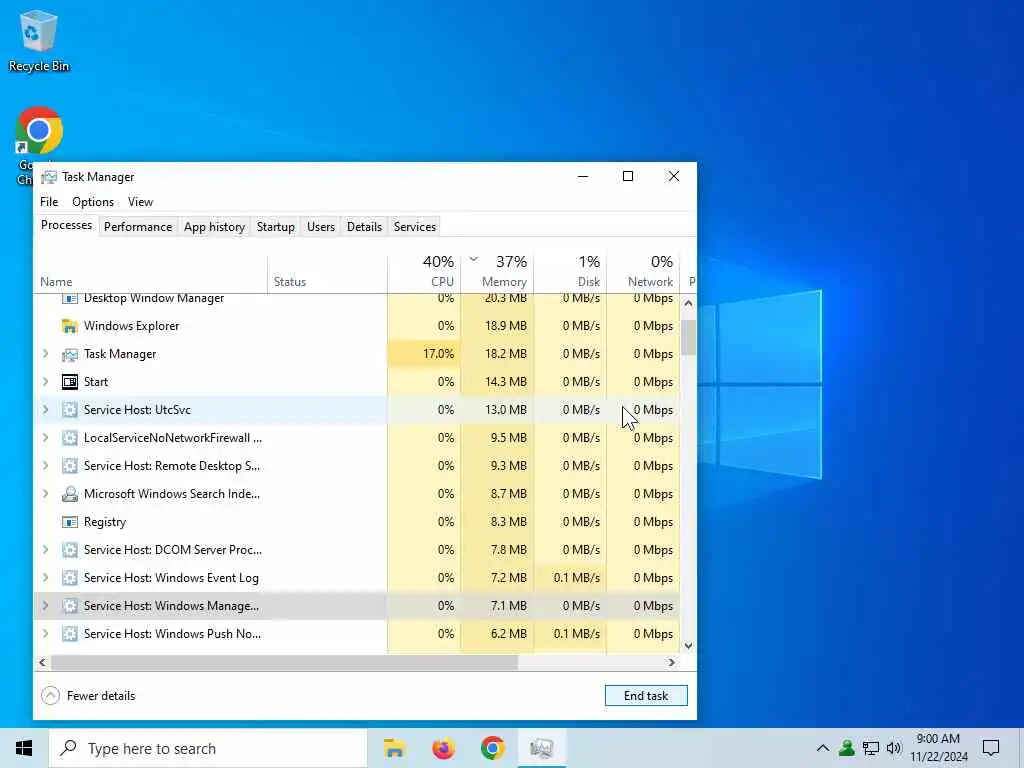Click the vertical scrollbar up arrow
Screen dimensions: 1024x768
(x=688, y=303)
